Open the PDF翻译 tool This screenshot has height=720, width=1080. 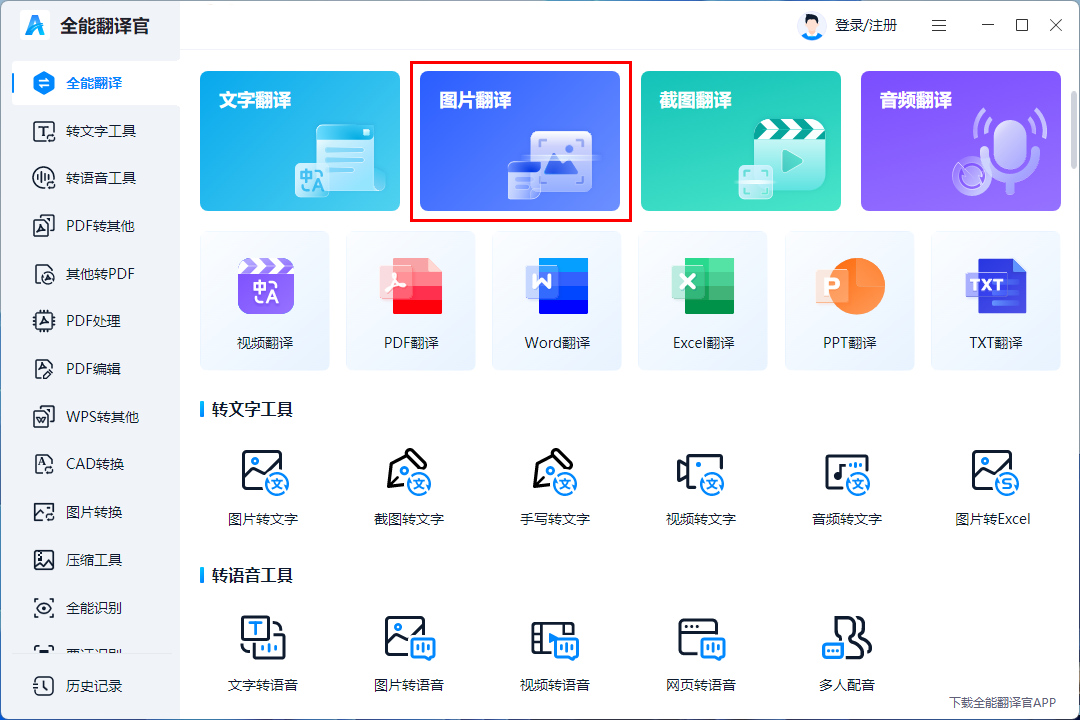[410, 300]
